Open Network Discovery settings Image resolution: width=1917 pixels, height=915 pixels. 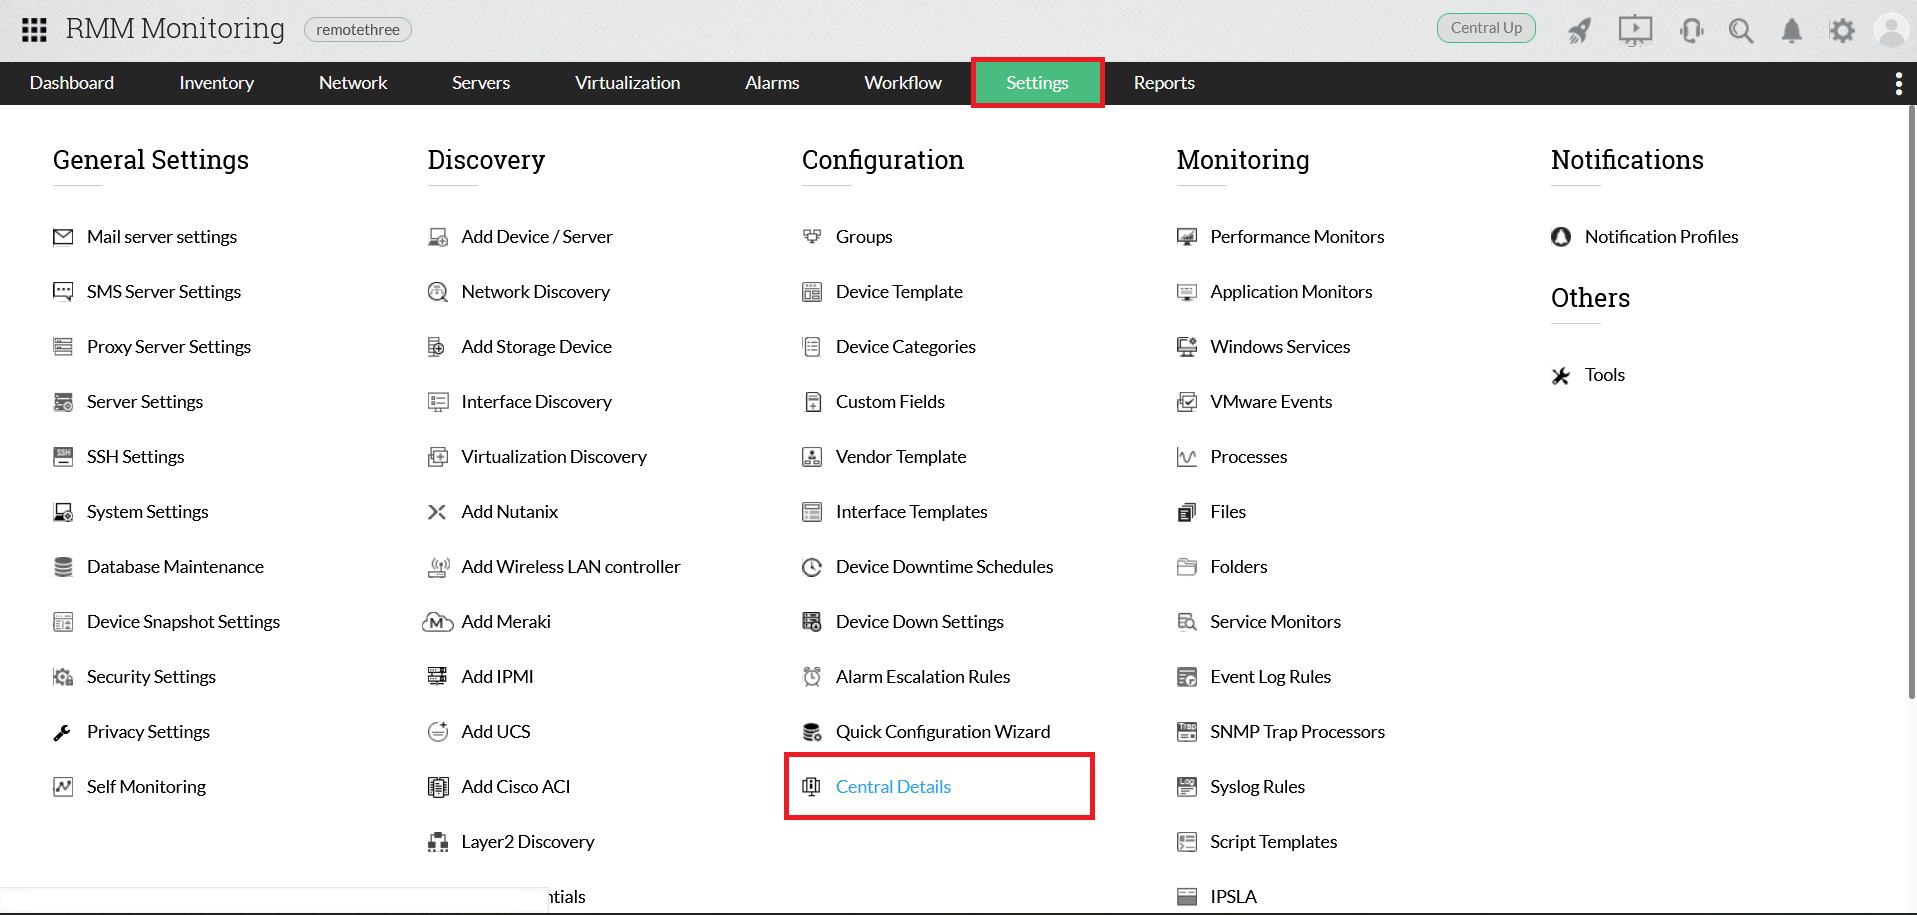[x=535, y=292]
